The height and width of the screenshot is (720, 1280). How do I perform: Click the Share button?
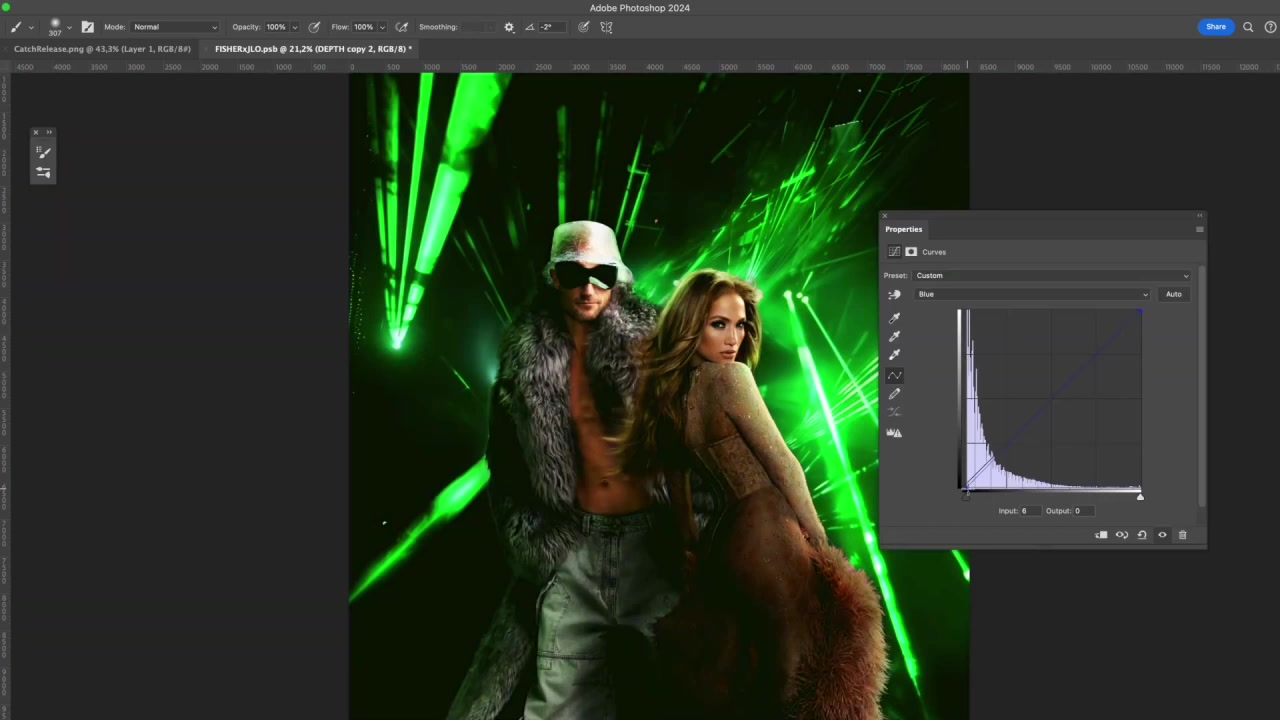[1215, 27]
